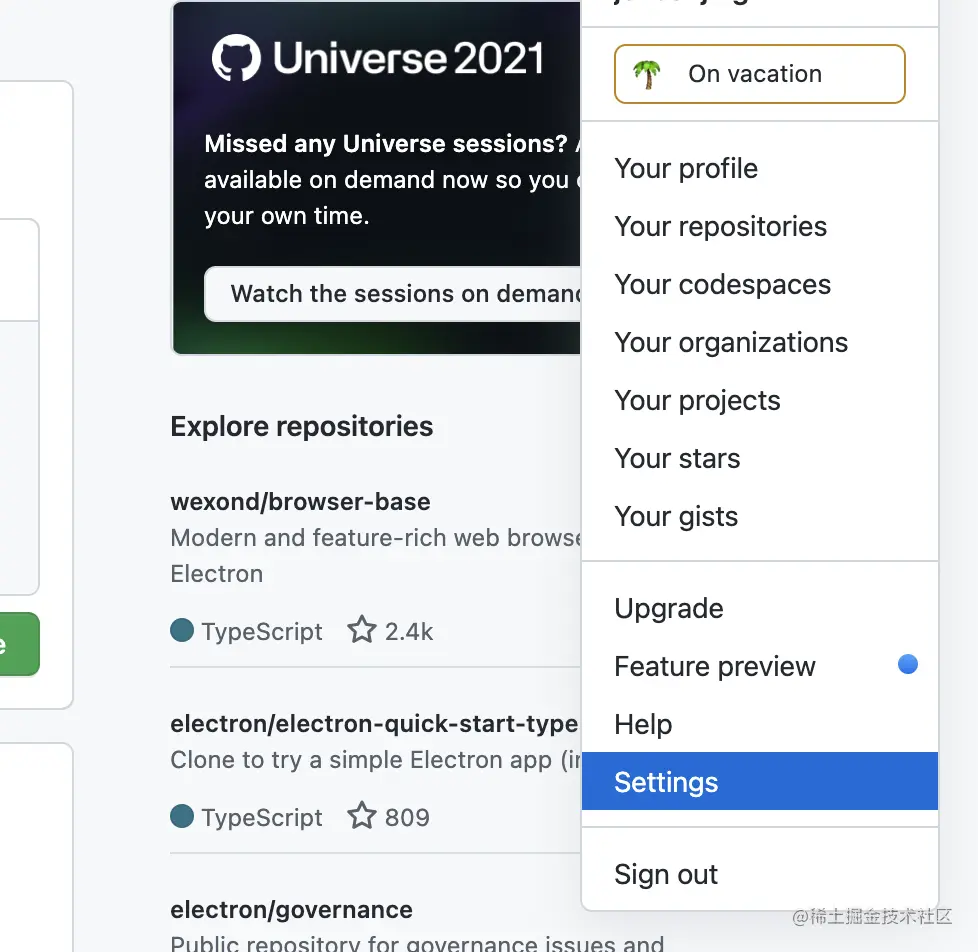Screen dimensions: 978x952
Task: Select Your organizations
Action: pos(731,342)
